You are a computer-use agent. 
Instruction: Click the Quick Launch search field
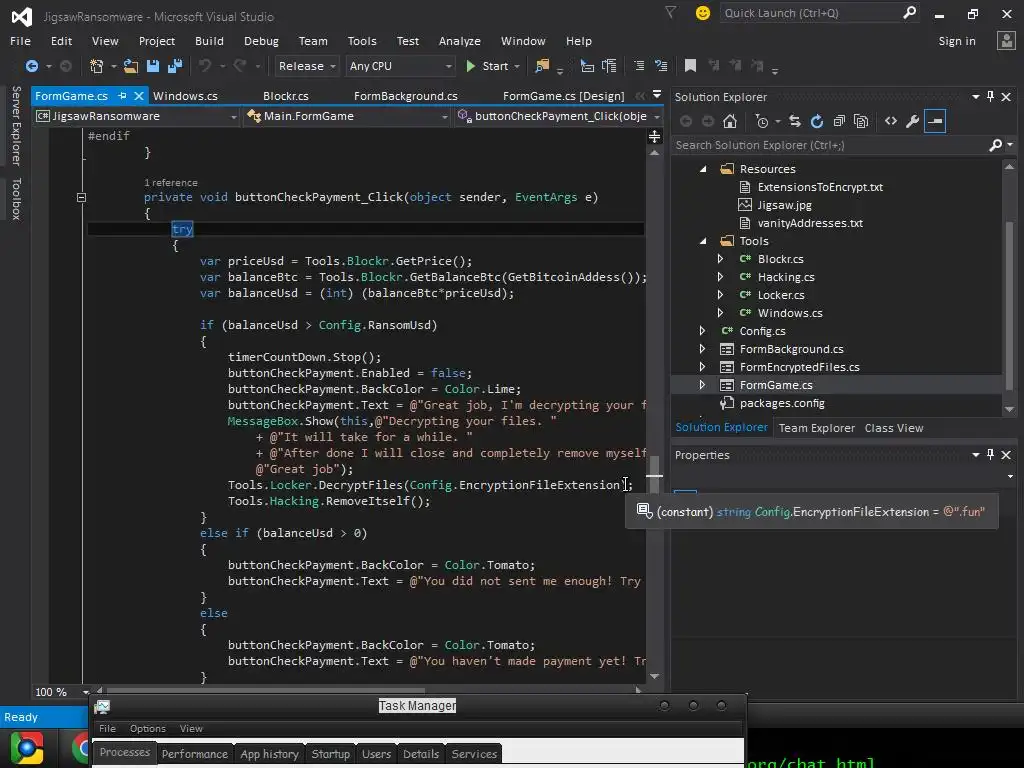[x=810, y=13]
